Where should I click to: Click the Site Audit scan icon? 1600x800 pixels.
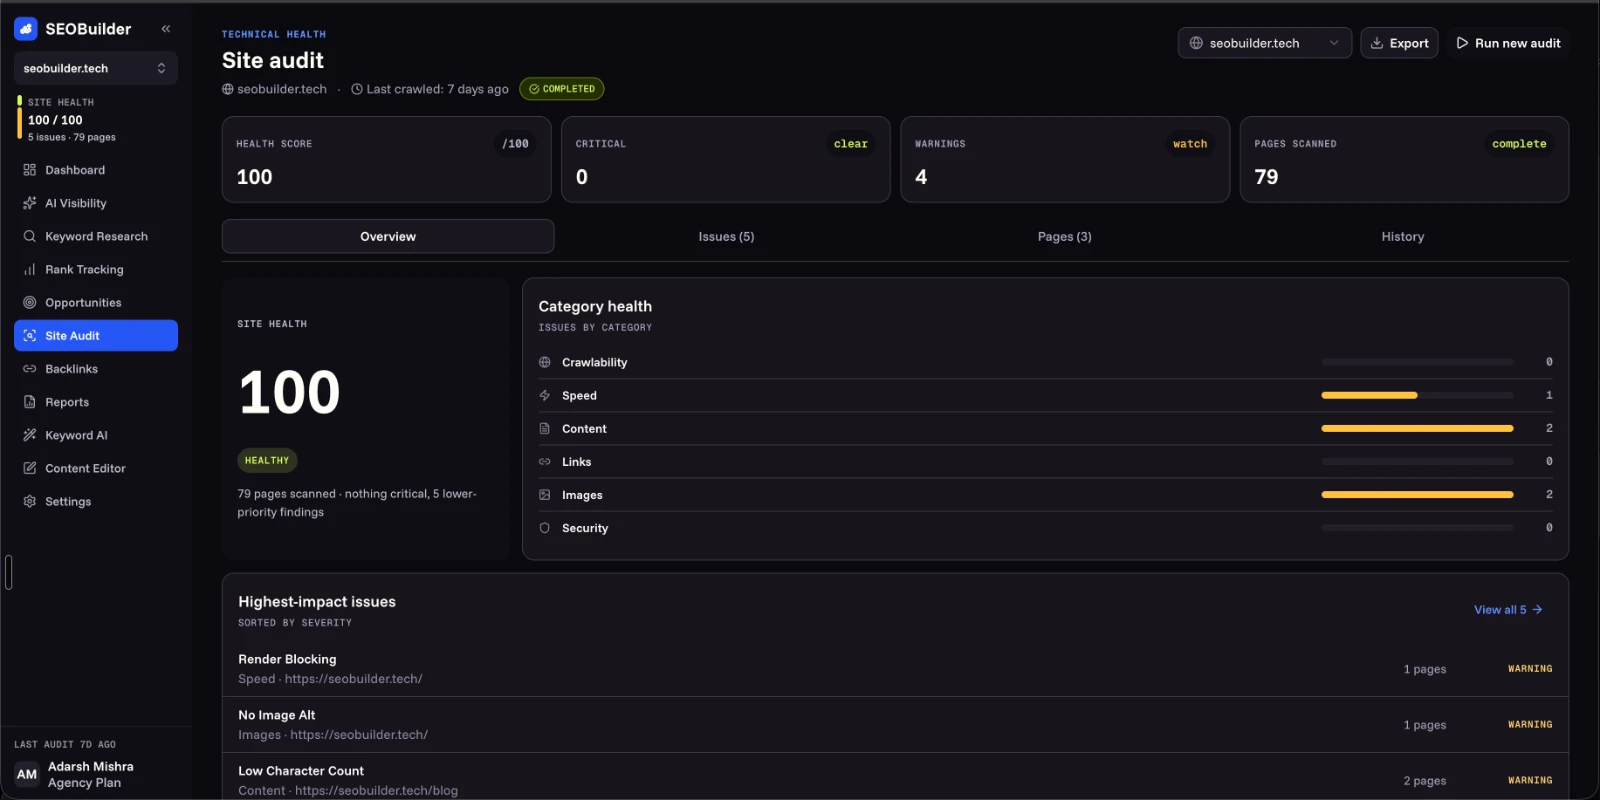30,336
